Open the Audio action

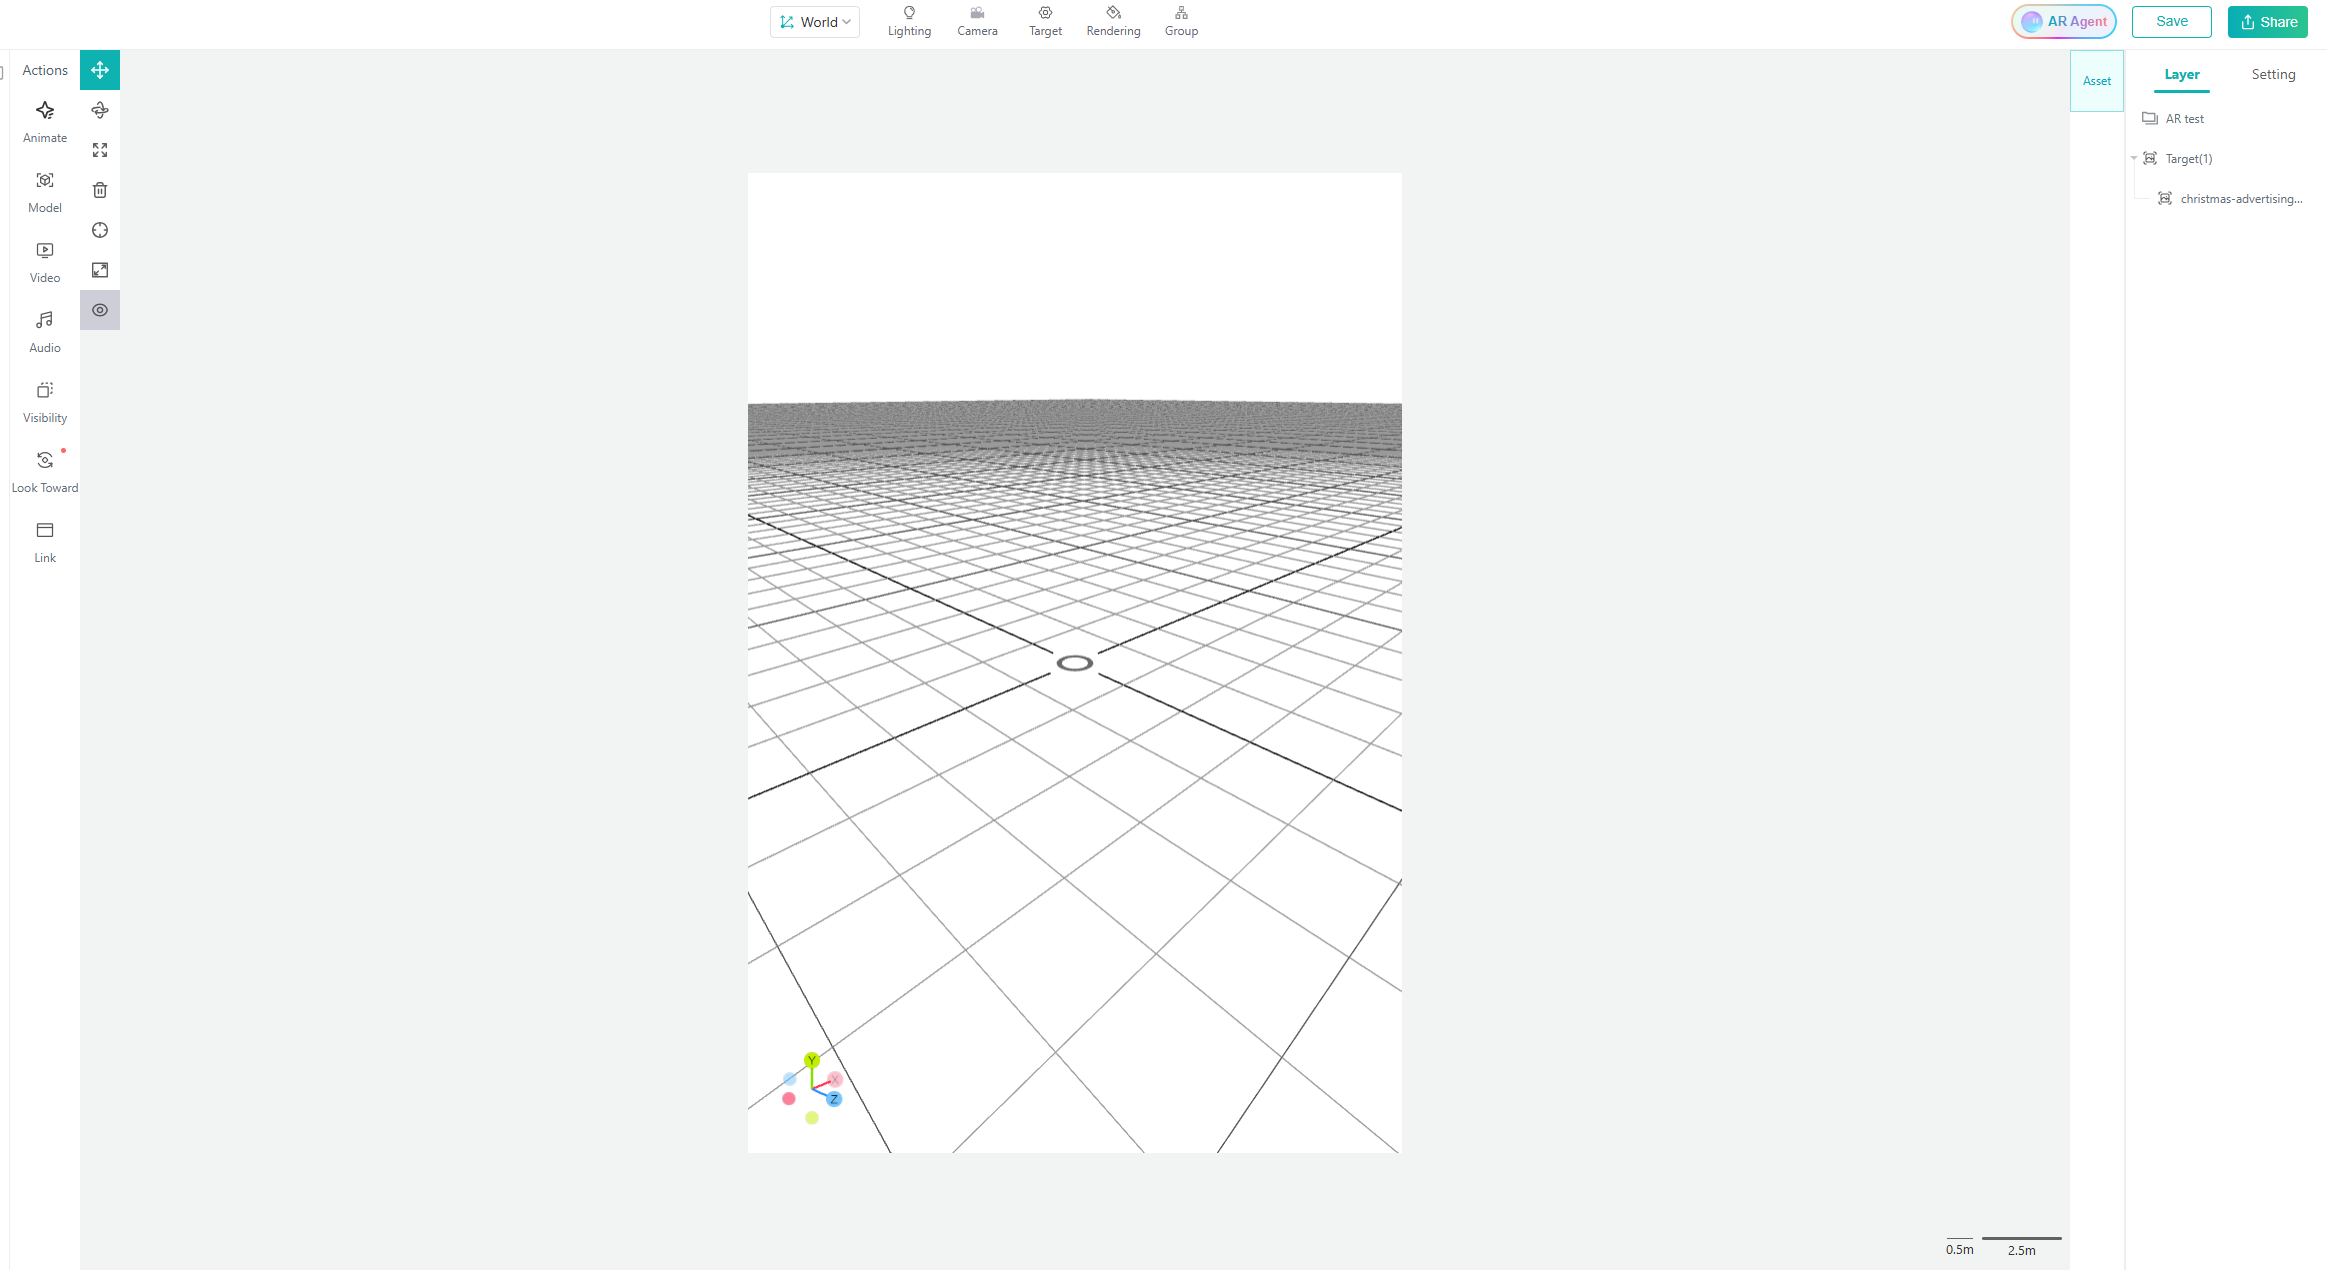[x=45, y=332]
